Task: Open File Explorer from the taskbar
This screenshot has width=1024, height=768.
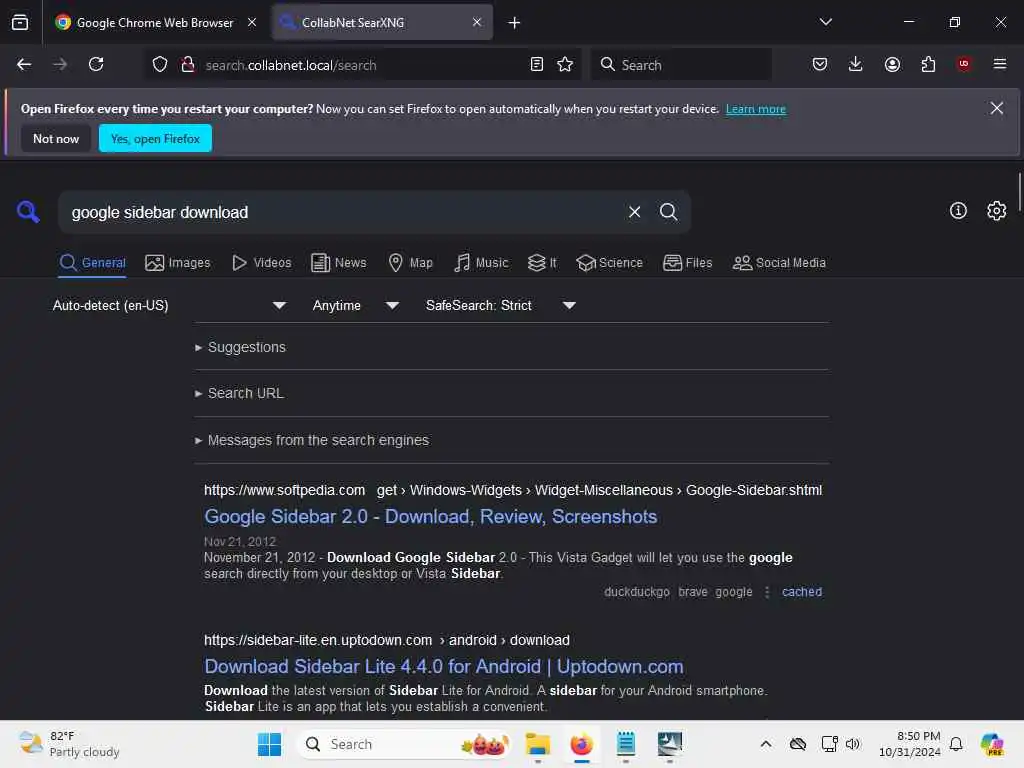Action: [x=537, y=744]
